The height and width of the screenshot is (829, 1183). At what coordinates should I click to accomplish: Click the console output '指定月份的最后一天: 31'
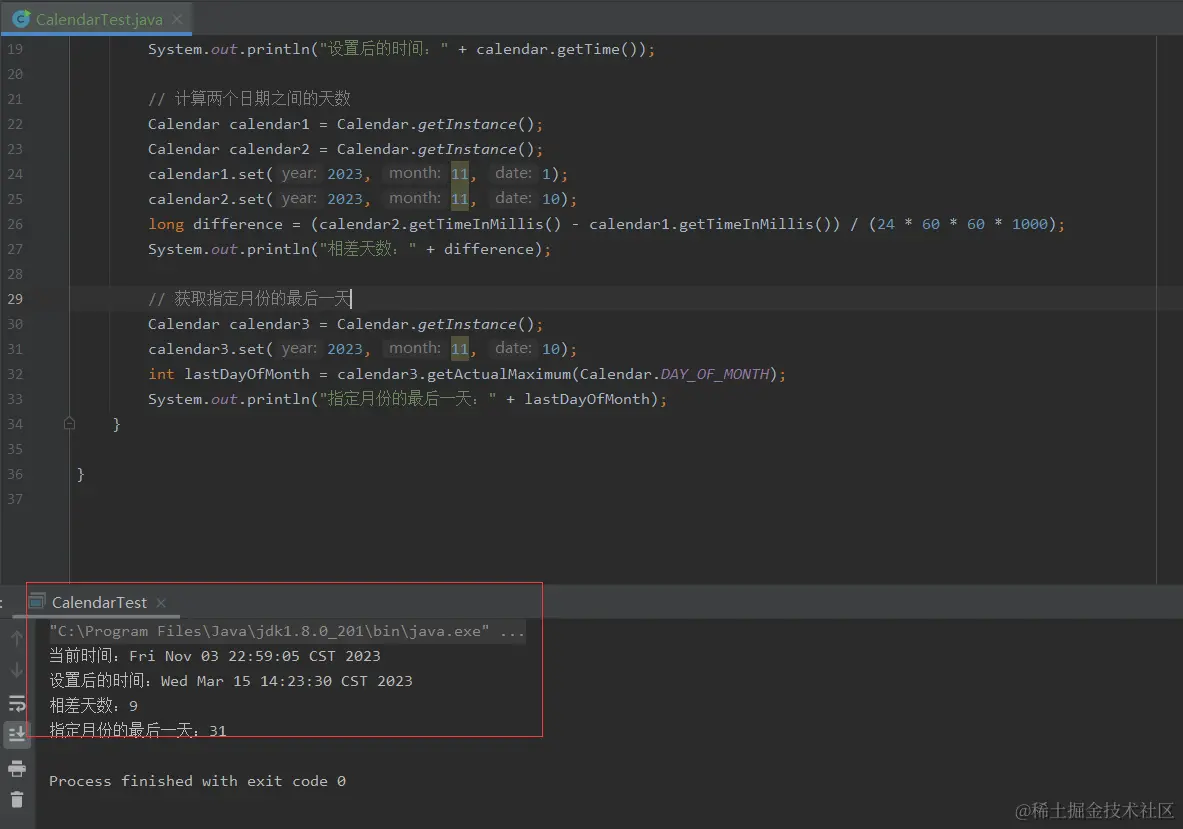137,730
